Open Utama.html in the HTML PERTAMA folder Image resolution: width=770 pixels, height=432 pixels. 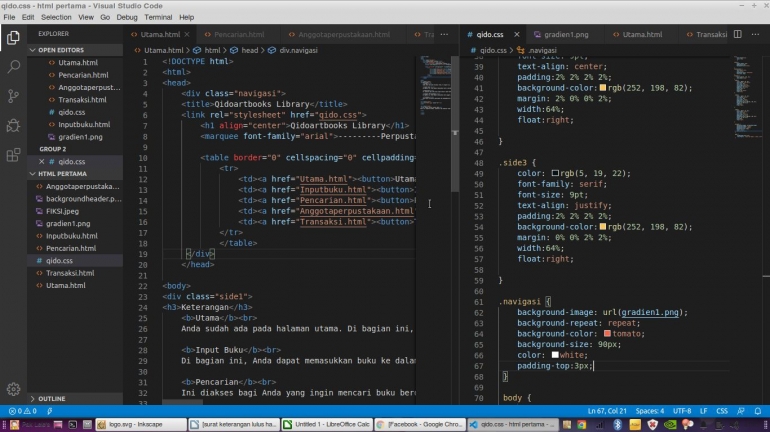[x=66, y=285]
